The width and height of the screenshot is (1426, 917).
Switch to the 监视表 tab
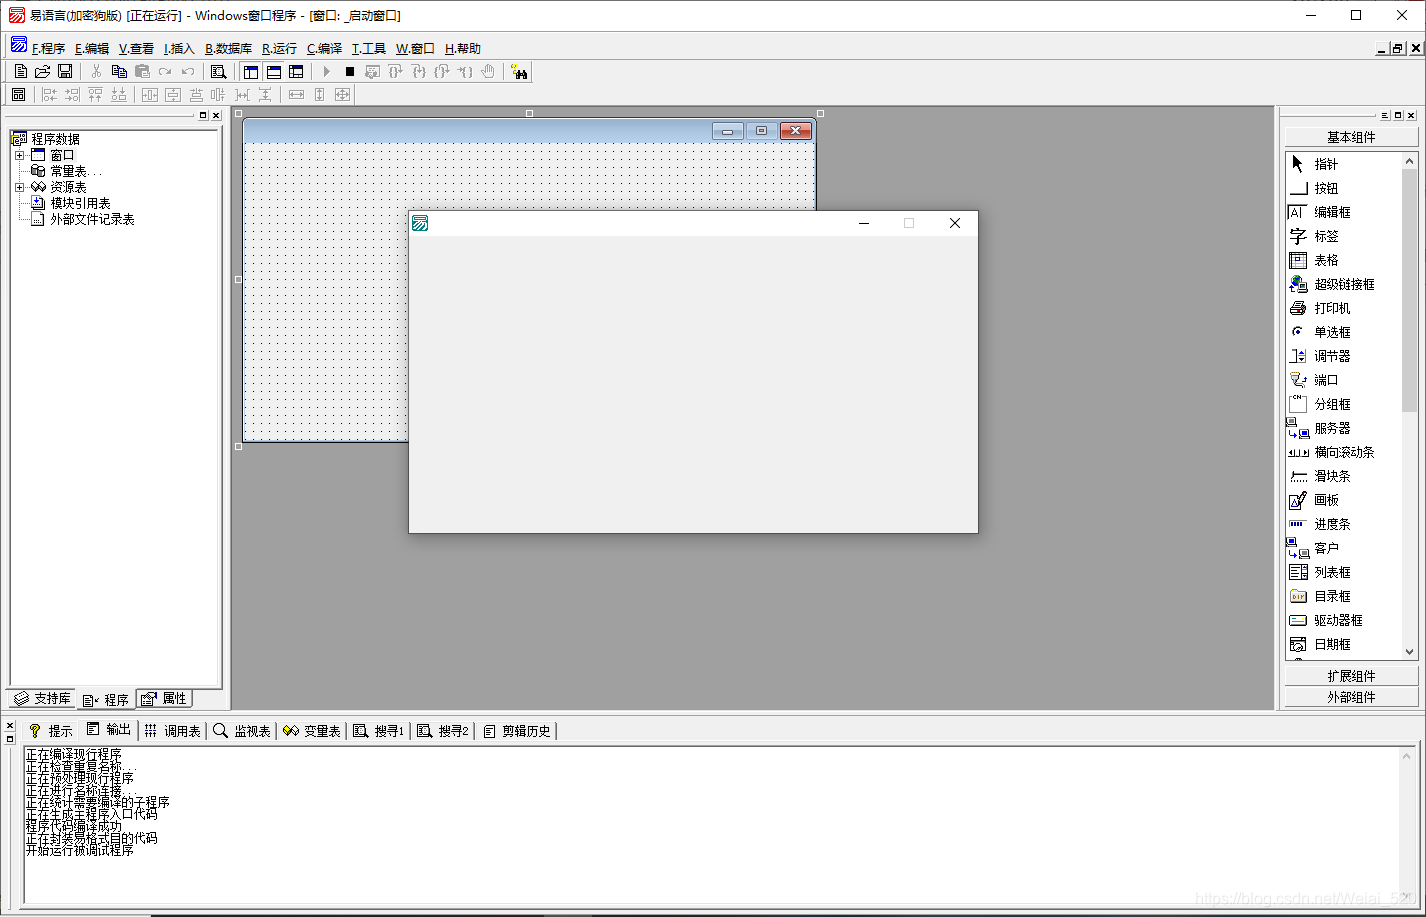242,731
